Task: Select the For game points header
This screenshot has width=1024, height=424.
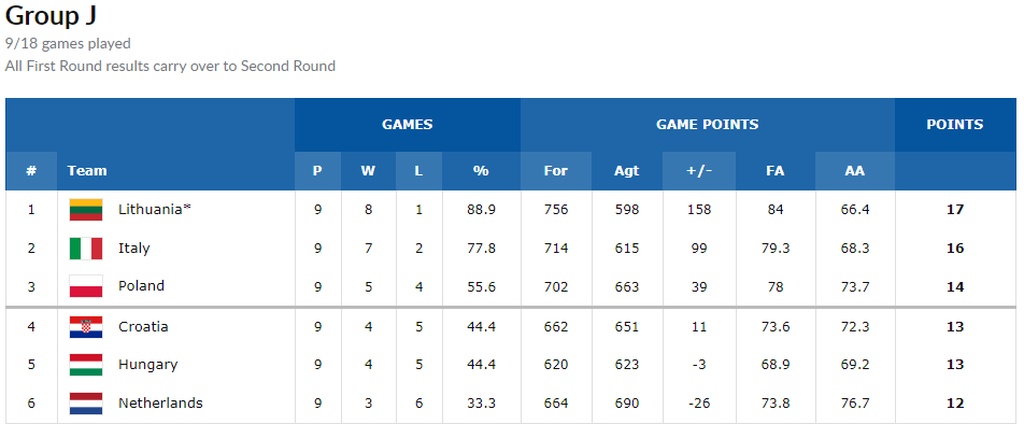Action: [x=556, y=171]
